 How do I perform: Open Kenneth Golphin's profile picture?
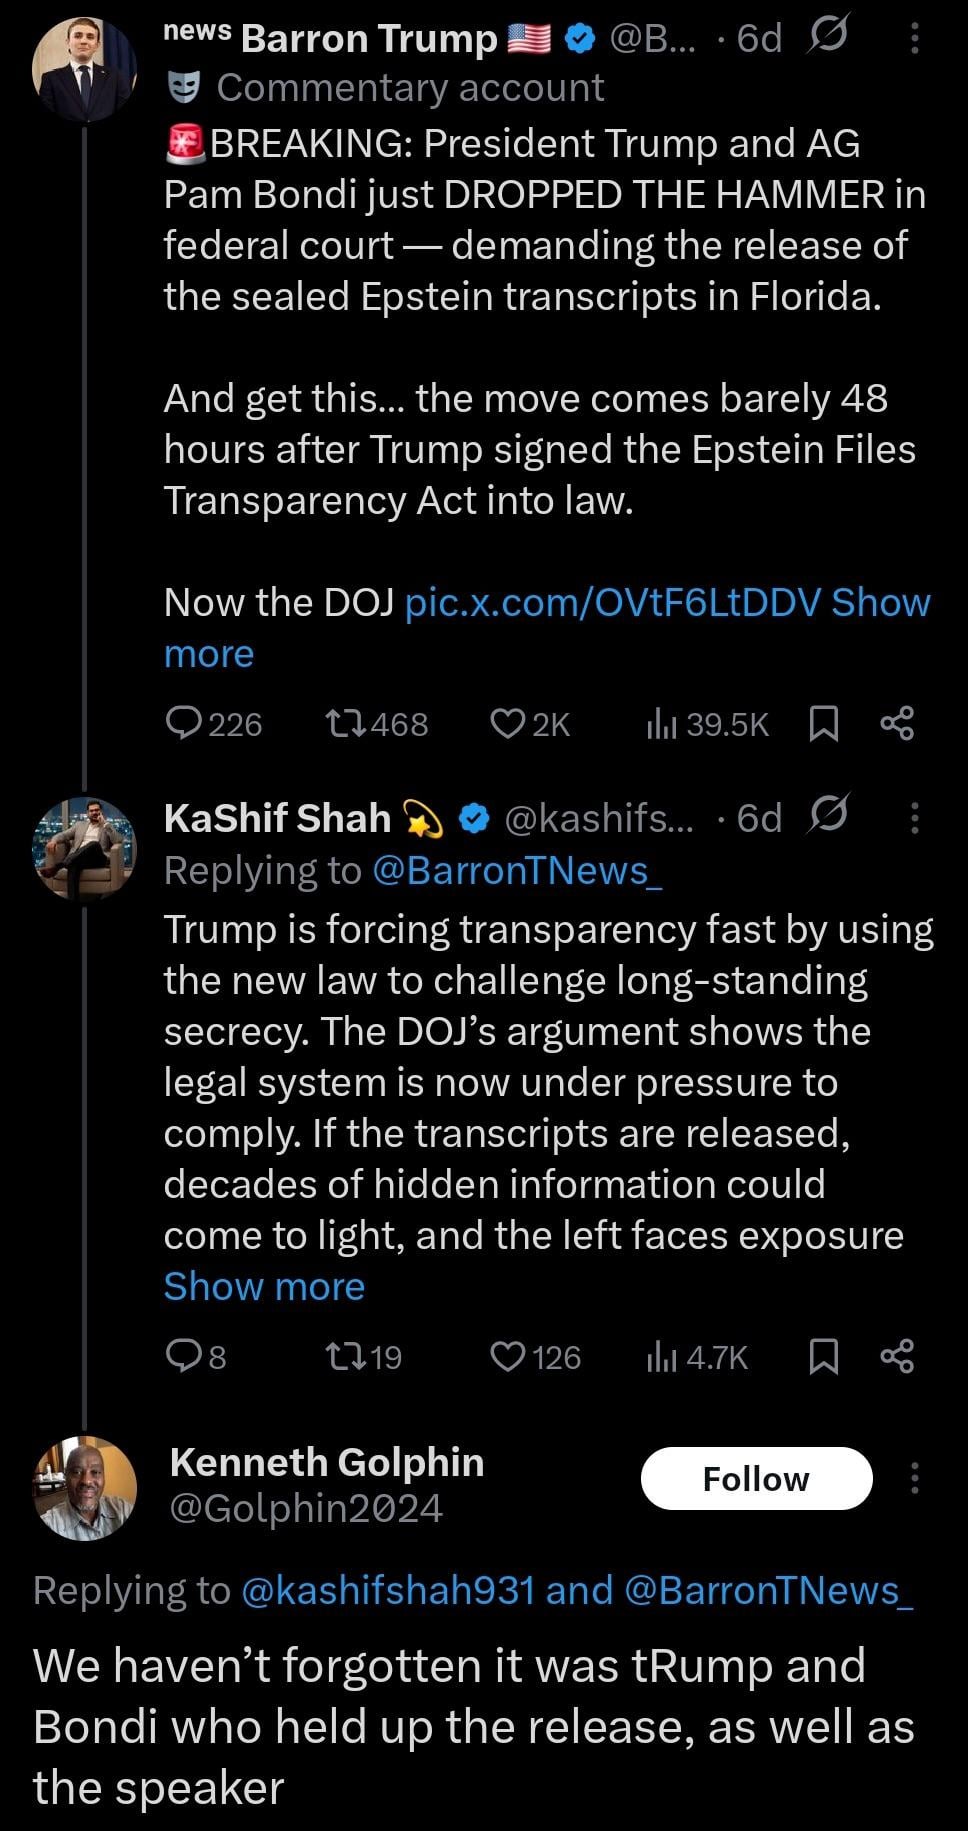click(x=84, y=1488)
